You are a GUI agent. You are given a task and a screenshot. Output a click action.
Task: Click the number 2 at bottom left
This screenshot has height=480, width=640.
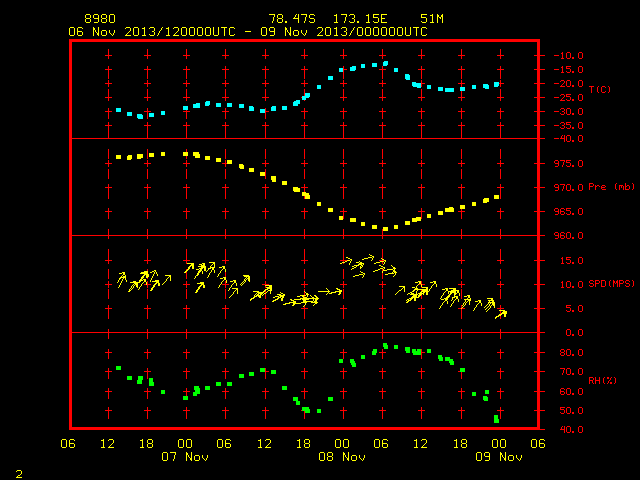click(19, 474)
